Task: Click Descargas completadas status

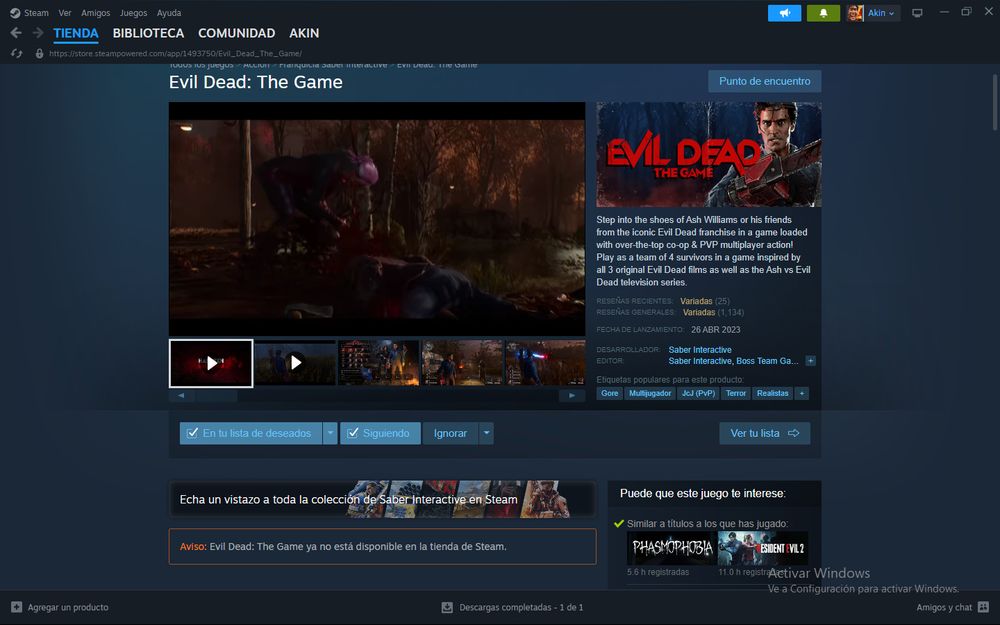Action: (x=521, y=607)
